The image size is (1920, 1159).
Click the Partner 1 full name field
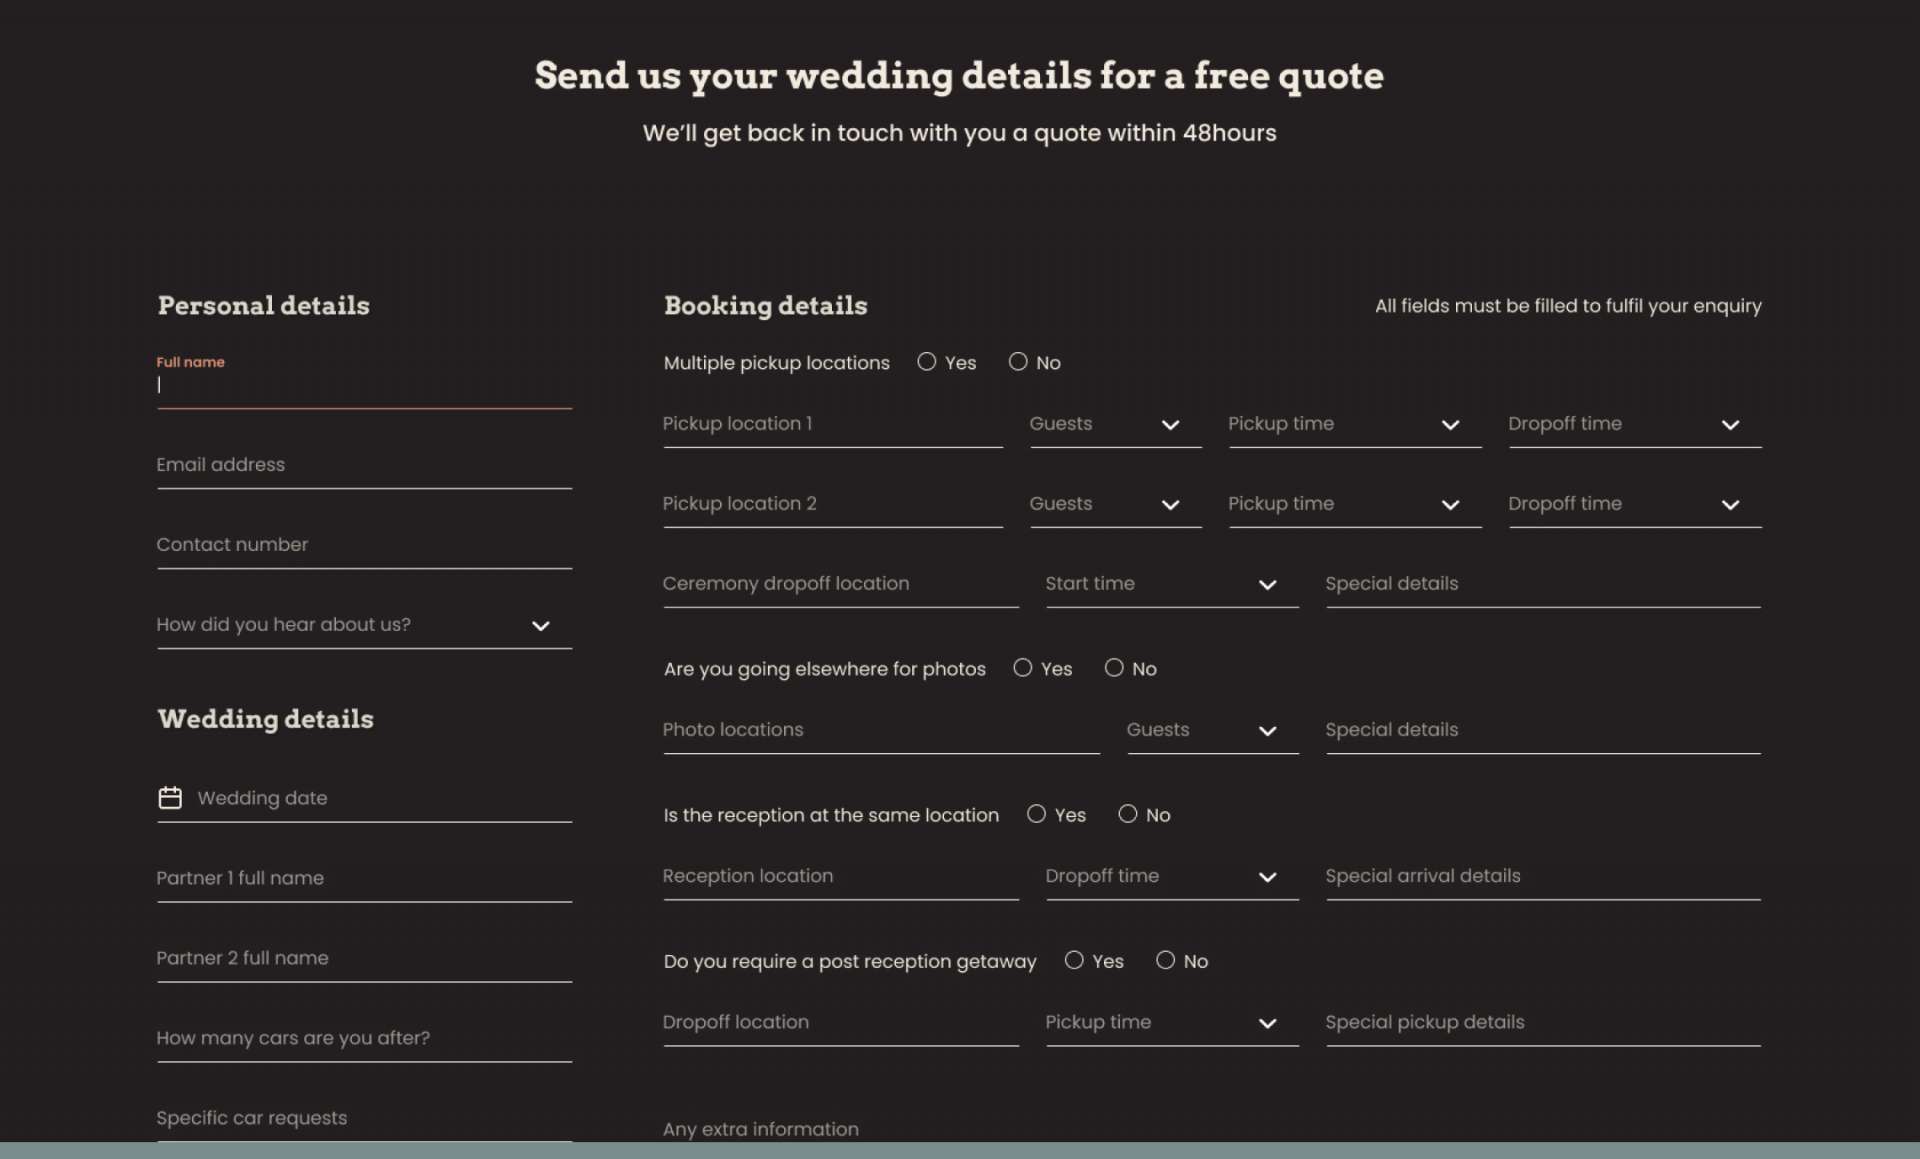[363, 878]
